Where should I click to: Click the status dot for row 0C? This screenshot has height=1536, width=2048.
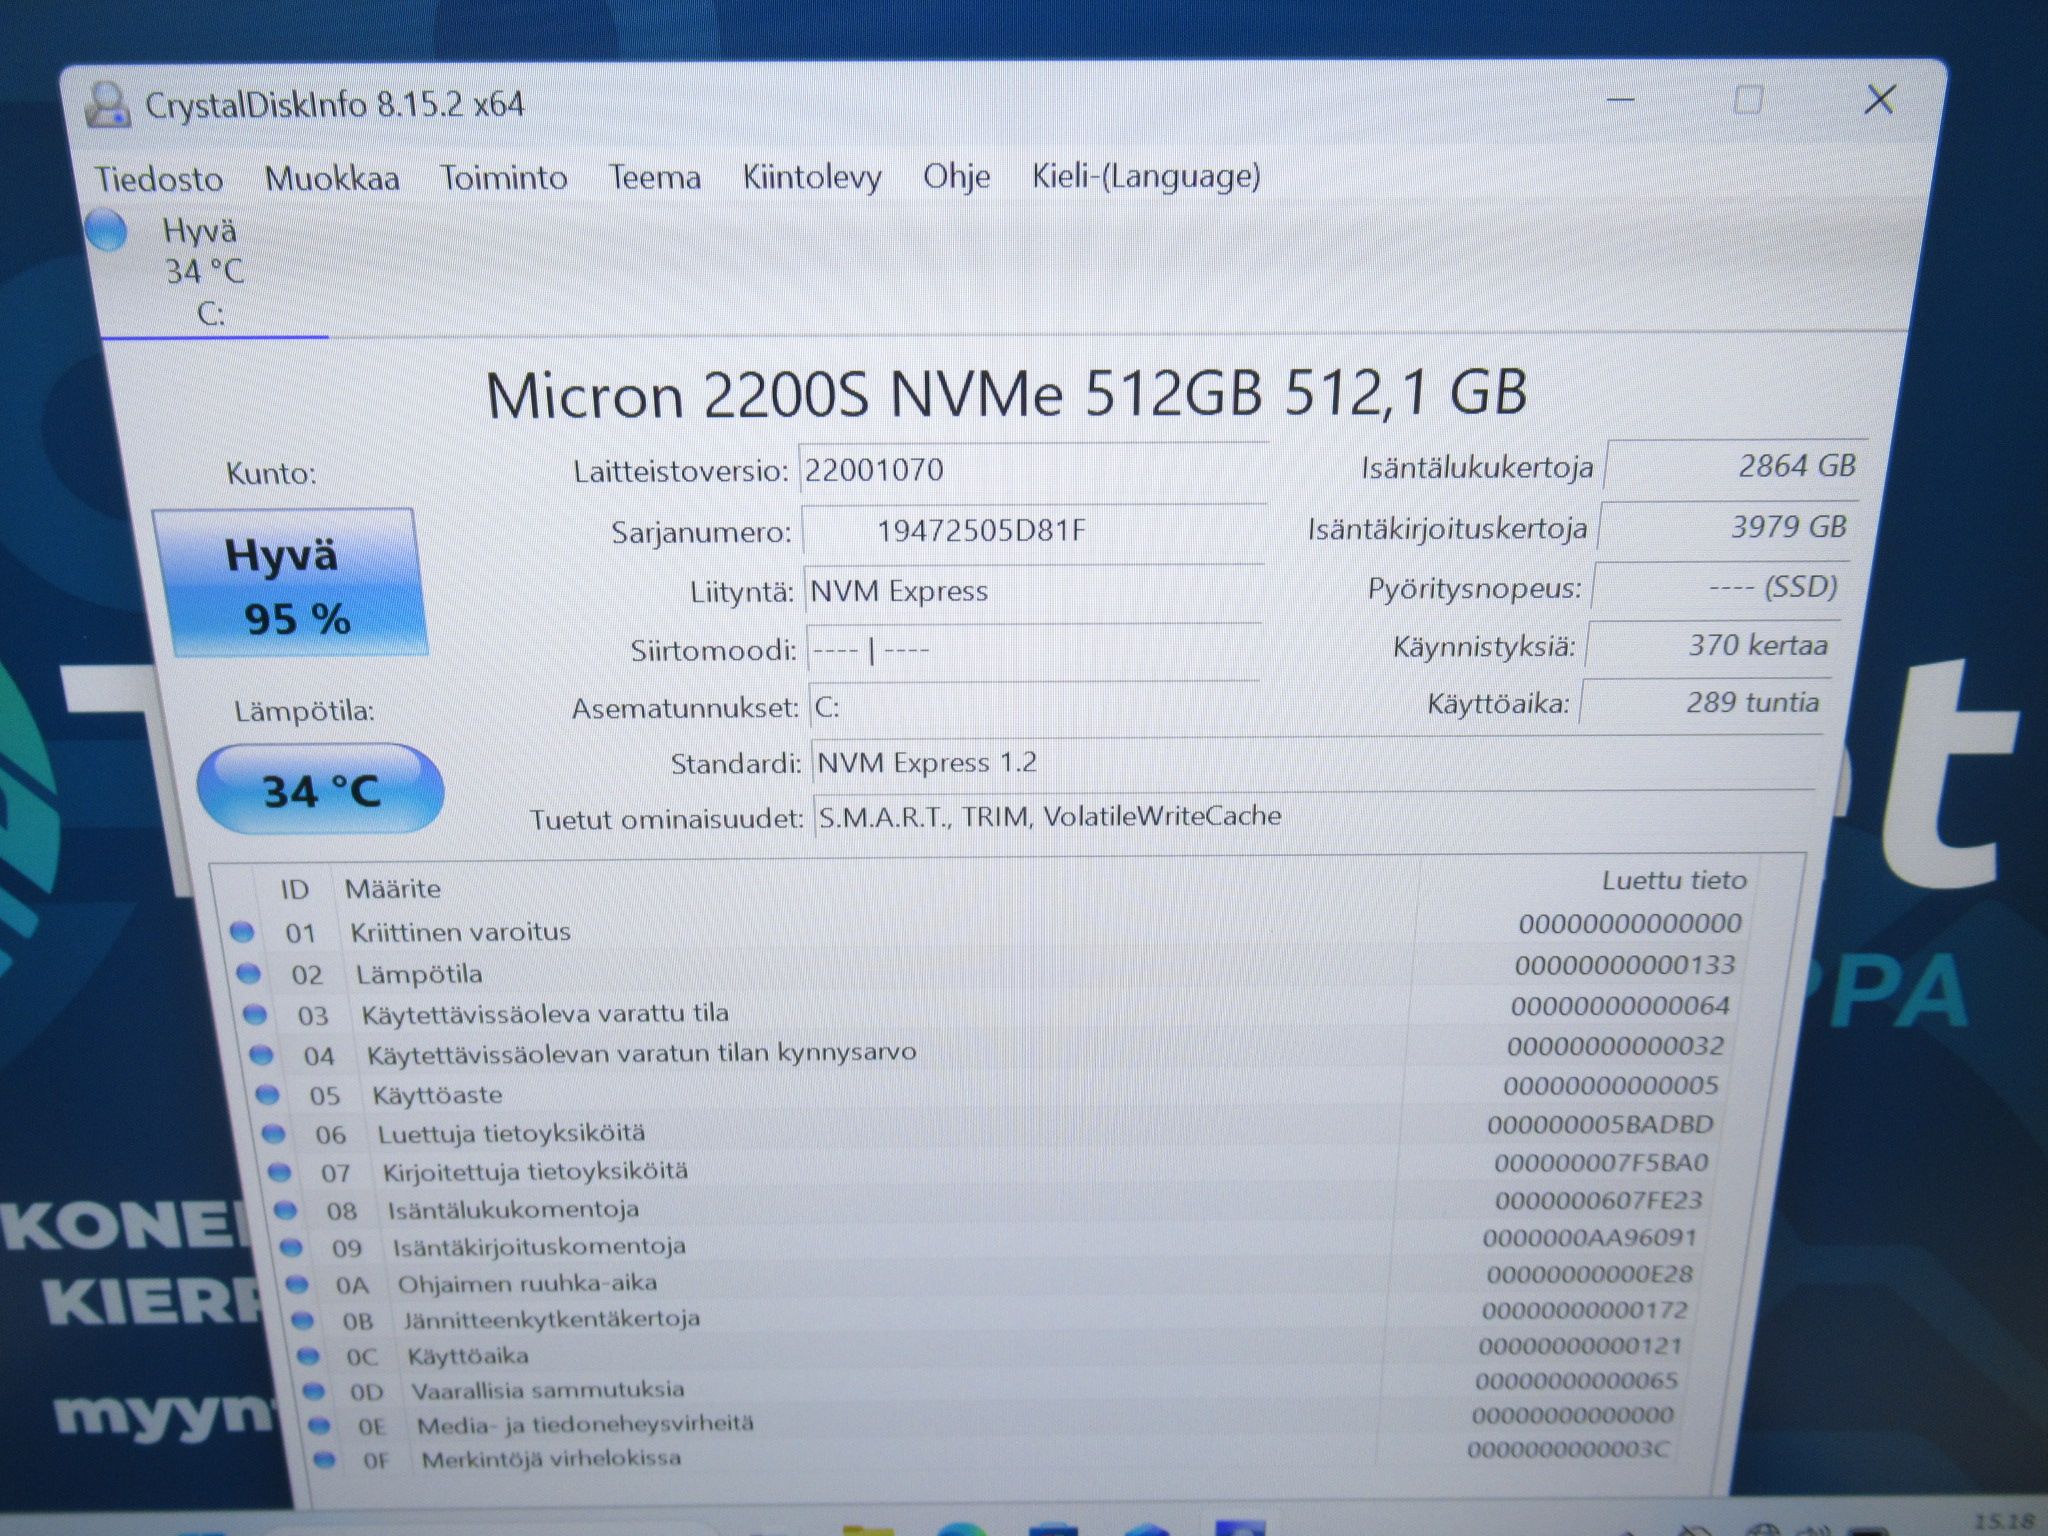click(308, 1356)
